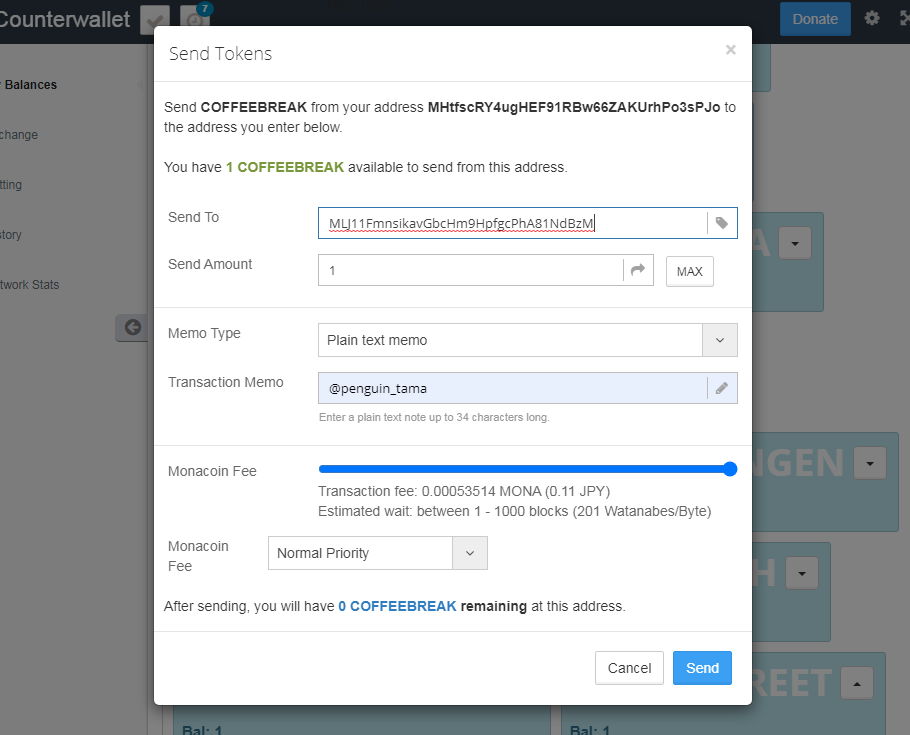This screenshot has width=910, height=735.
Task: Open the dropdown arrow on the top-right asset card
Action: click(794, 243)
